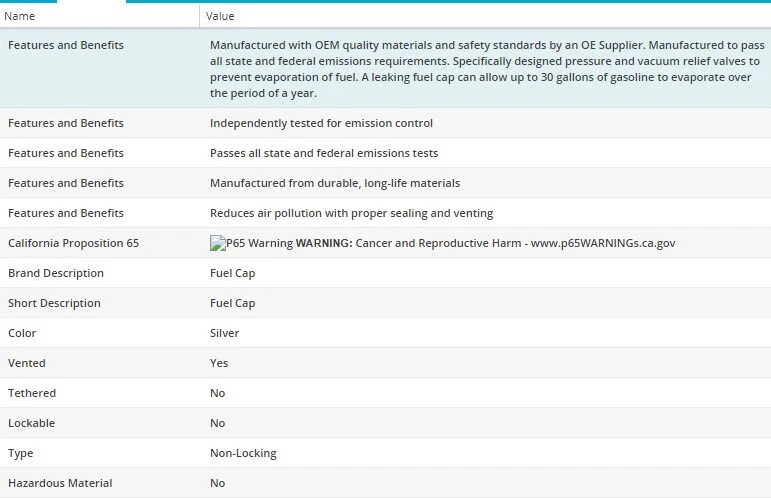Click the Brand Description name cell
The width and height of the screenshot is (771, 498).
pos(56,273)
